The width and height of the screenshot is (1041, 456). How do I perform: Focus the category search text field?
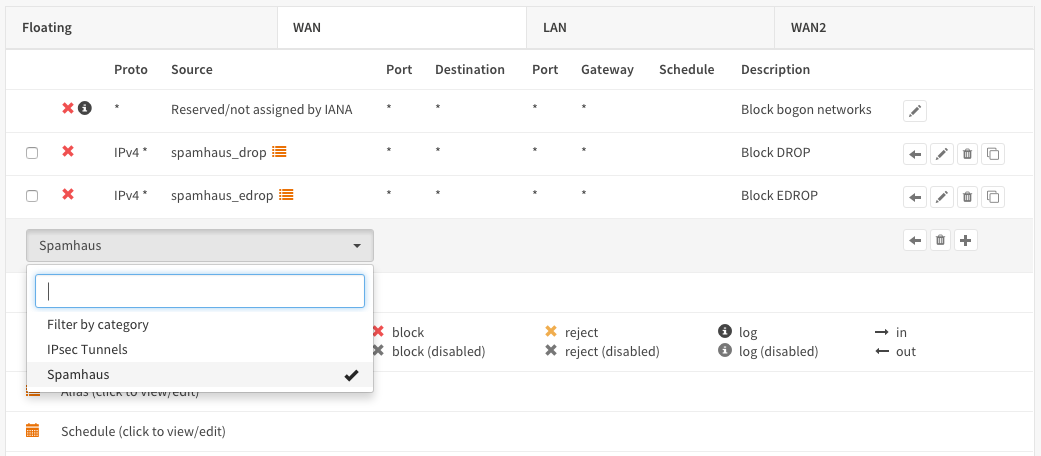pos(200,291)
